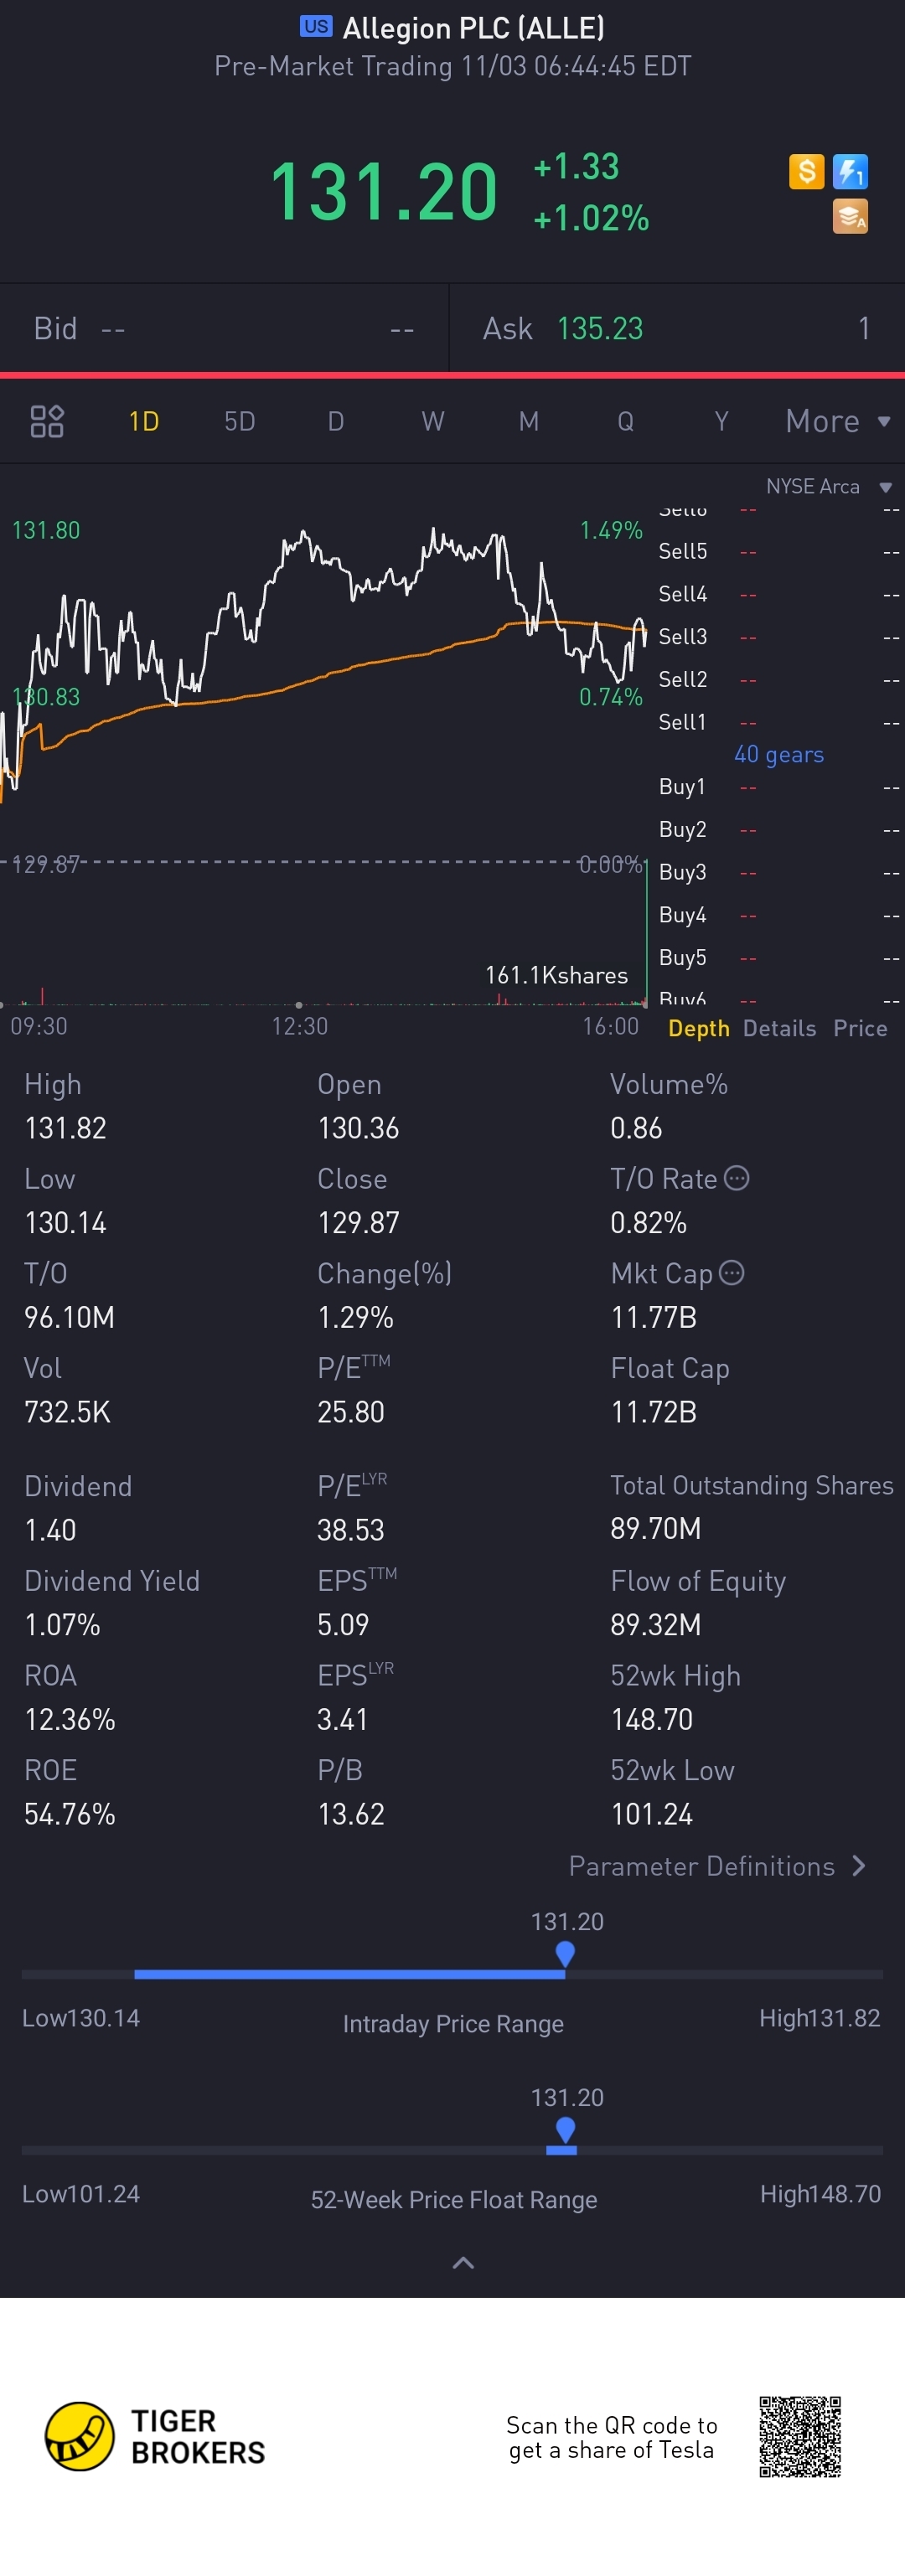Image resolution: width=905 pixels, height=2576 pixels.
Task: Collapse the details panel with up chevron
Action: coord(463,2262)
